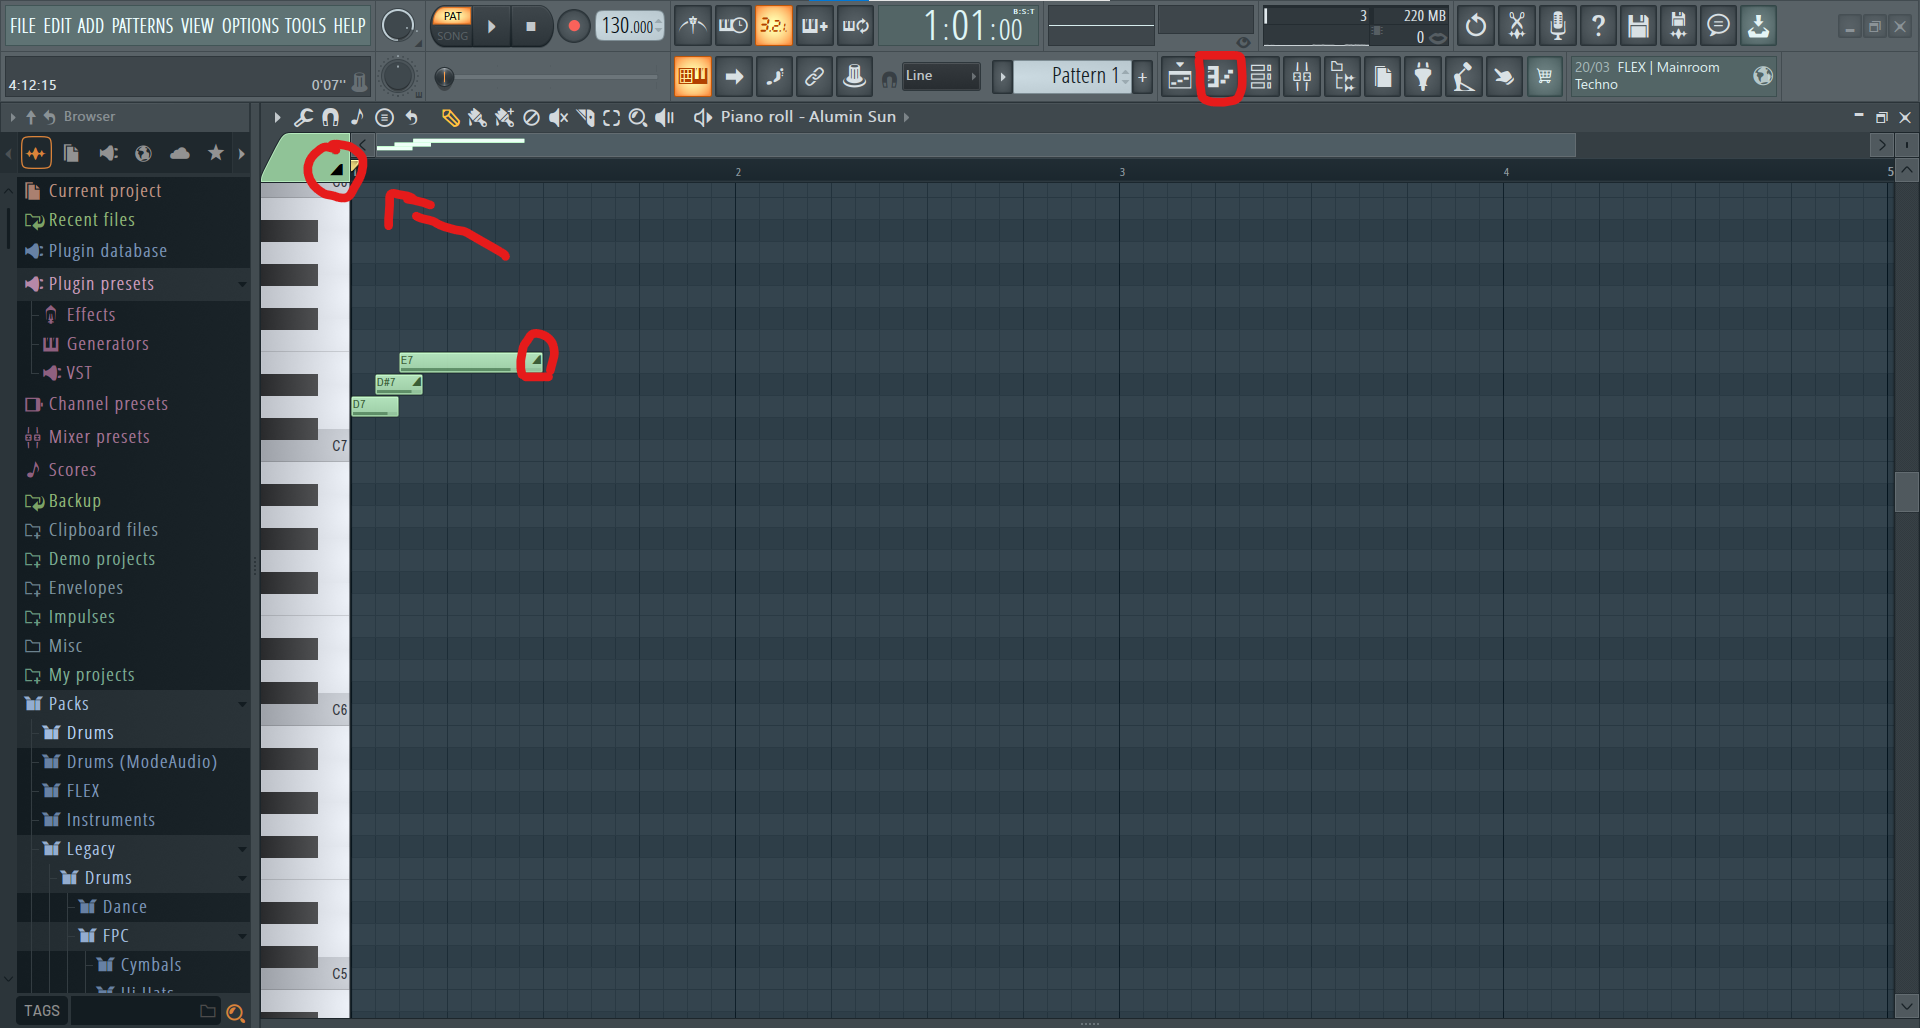Toggle multilink to controllers icon

coord(814,76)
